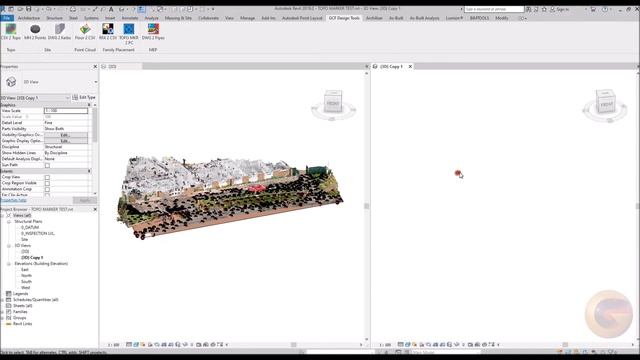The image size is (640, 360).
Task: Toggle the Crop View checkbox
Action: (x=47, y=177)
